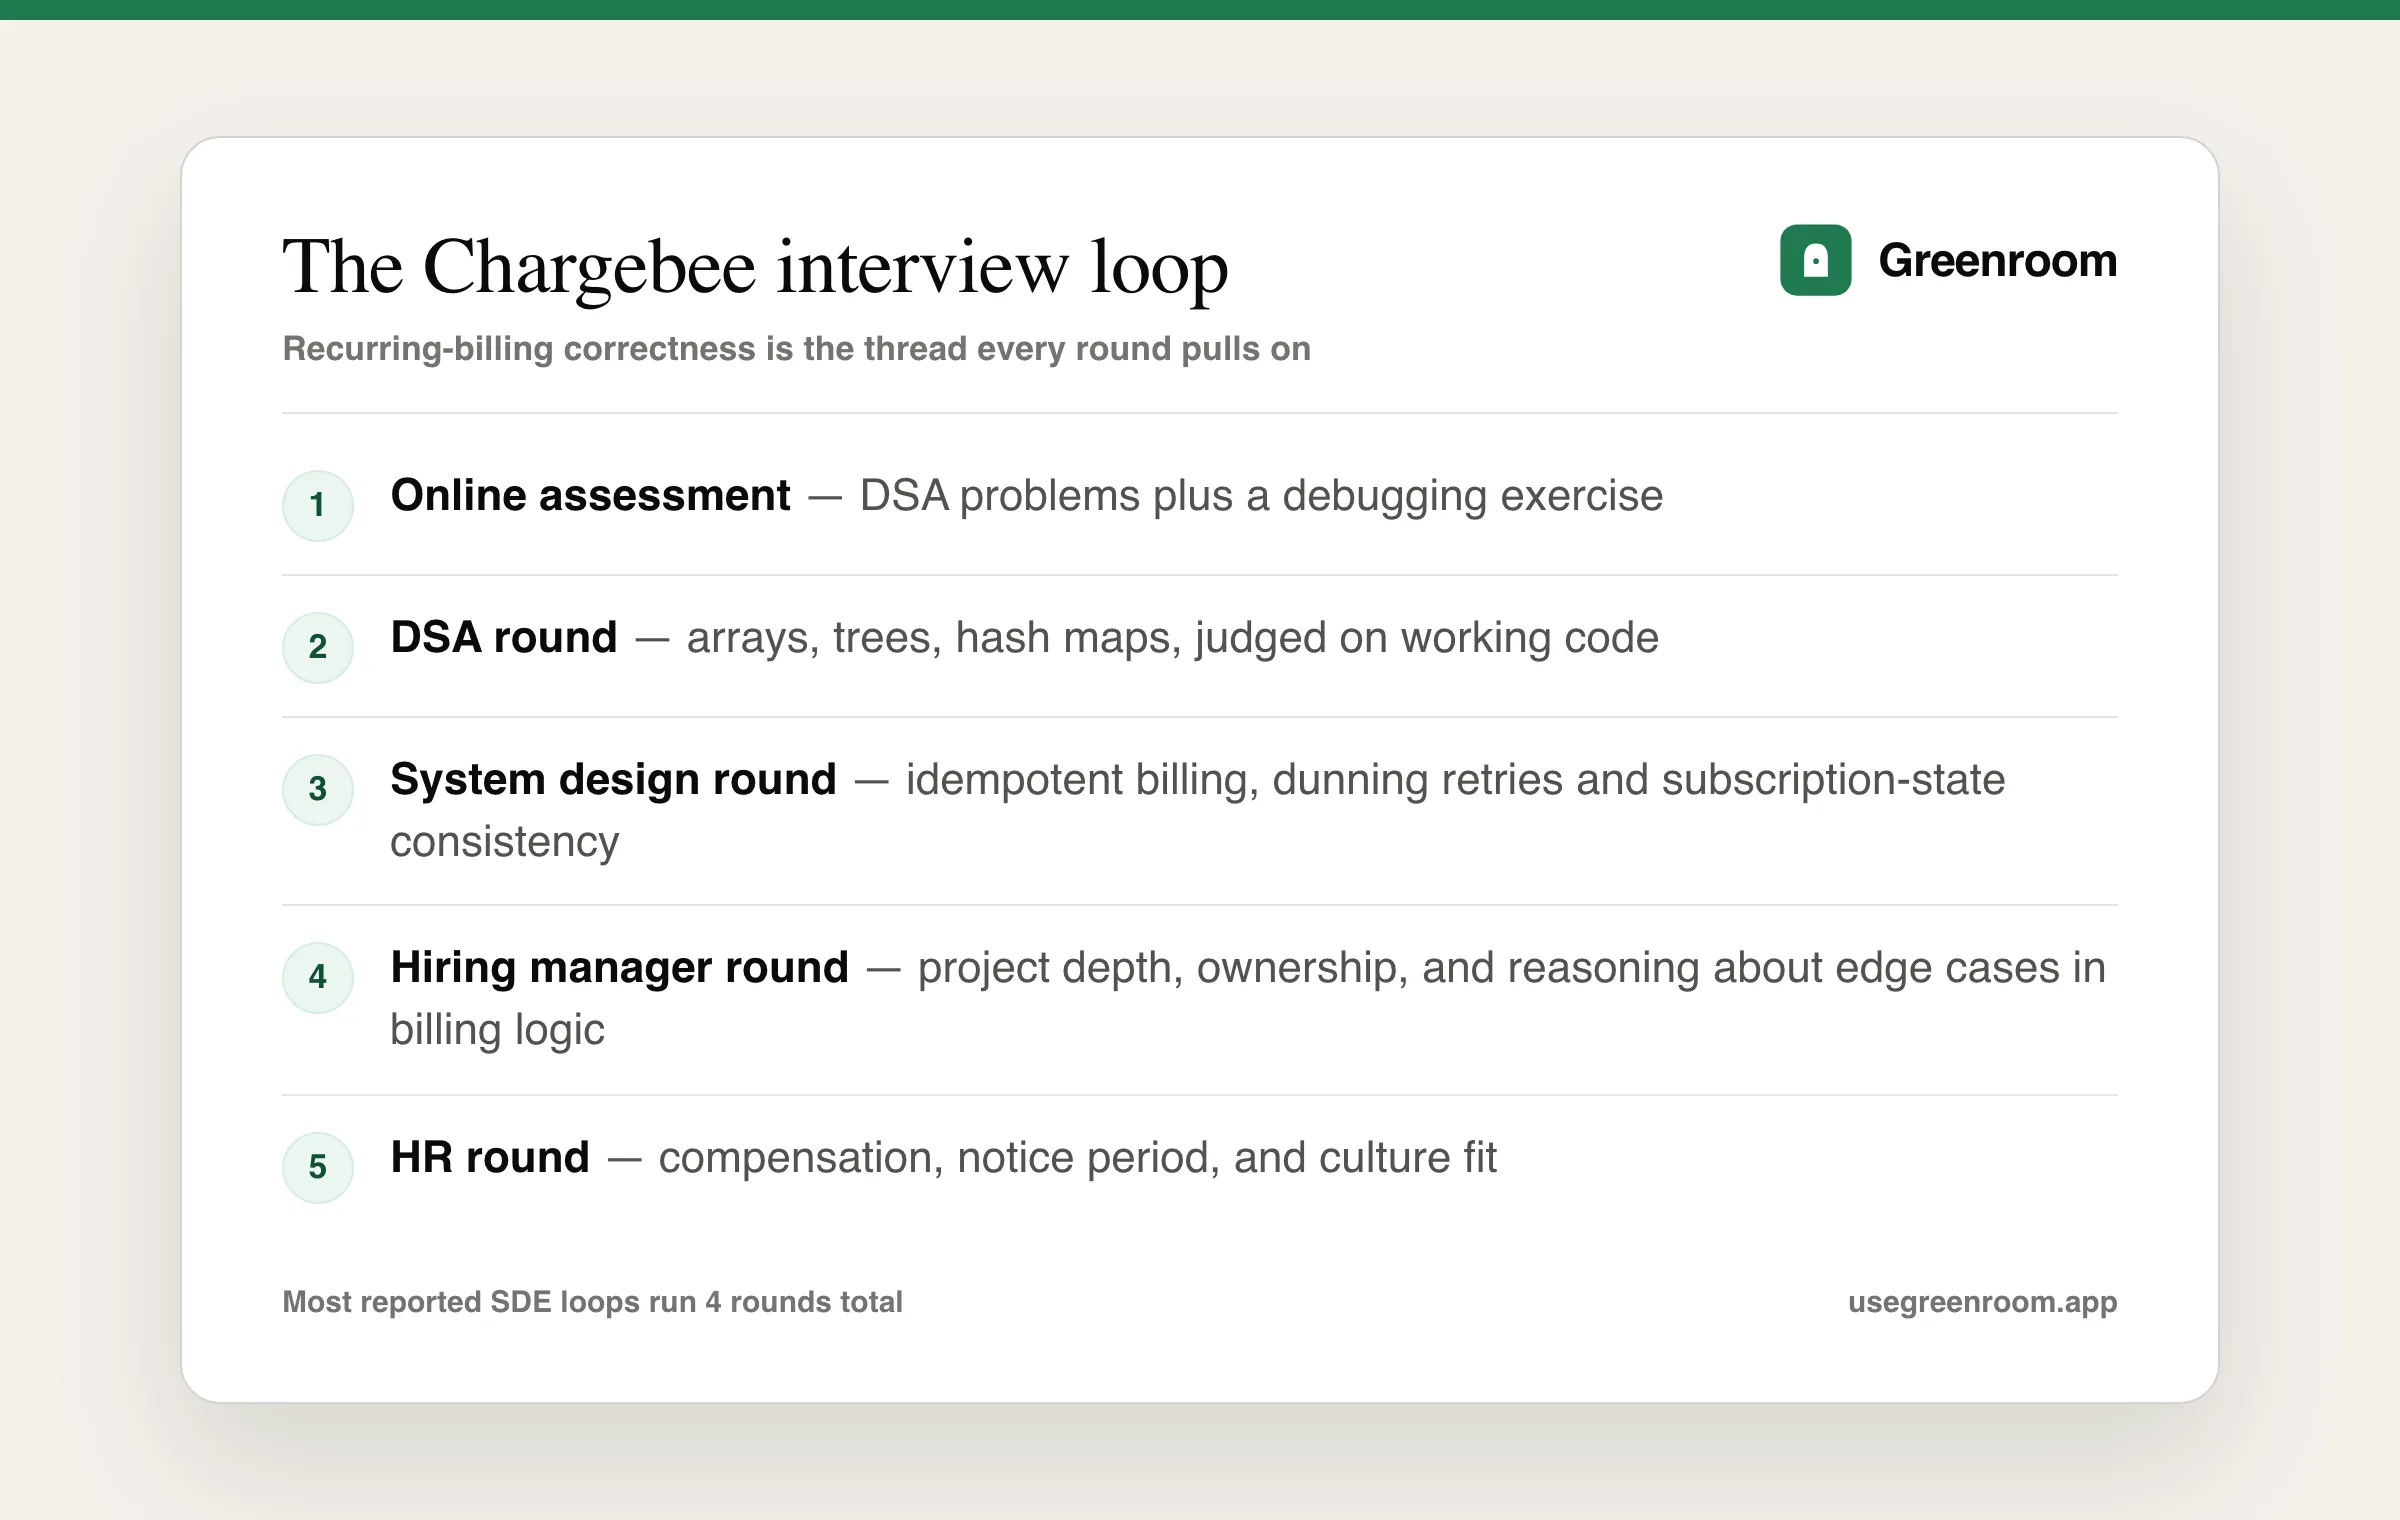Select the 'HR round' heading

[490, 1157]
